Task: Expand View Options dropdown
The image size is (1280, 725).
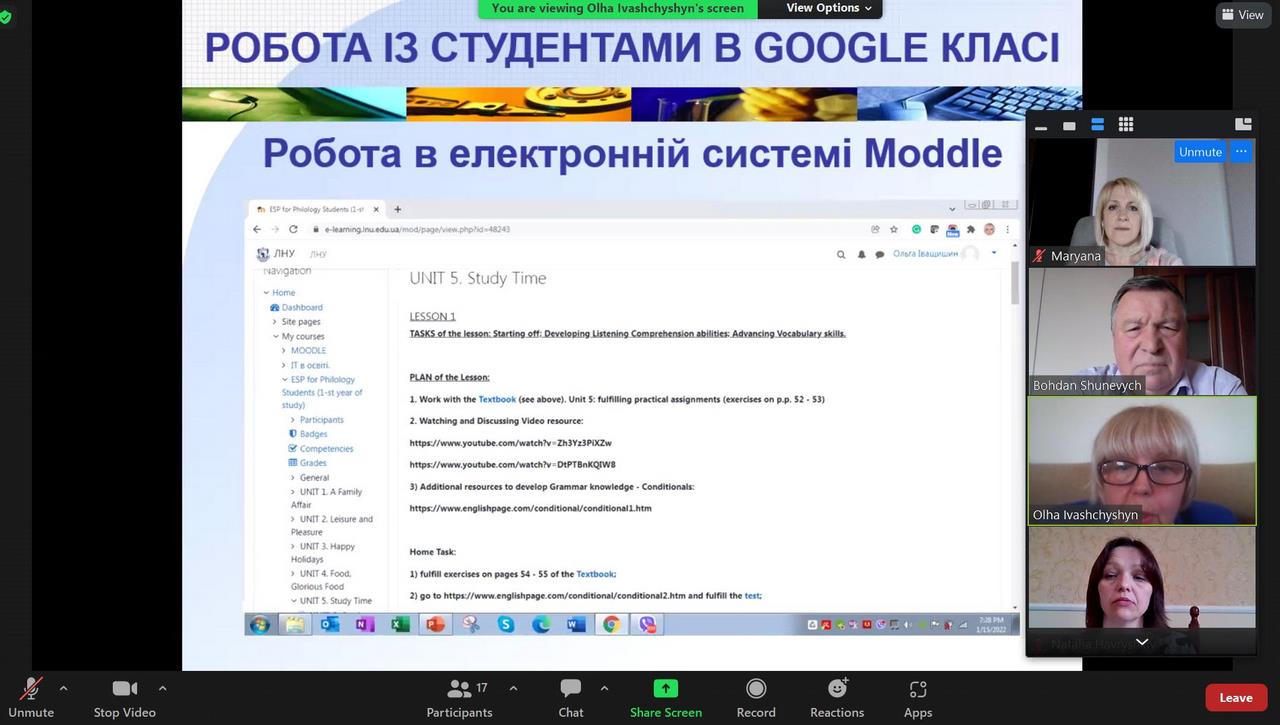Action: pos(828,8)
